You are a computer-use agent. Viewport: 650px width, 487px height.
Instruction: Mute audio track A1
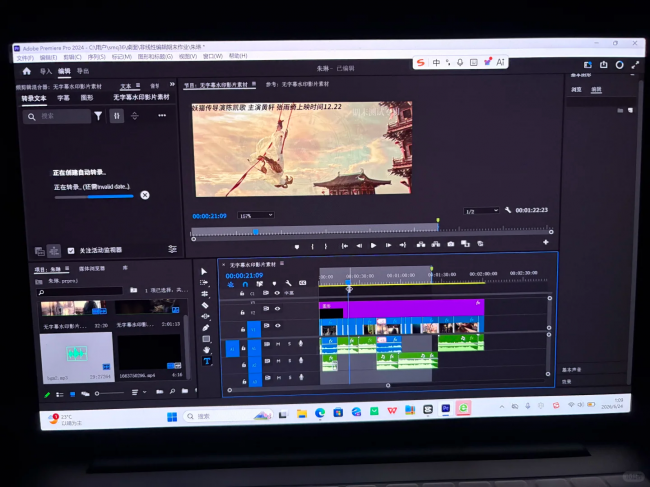click(278, 344)
